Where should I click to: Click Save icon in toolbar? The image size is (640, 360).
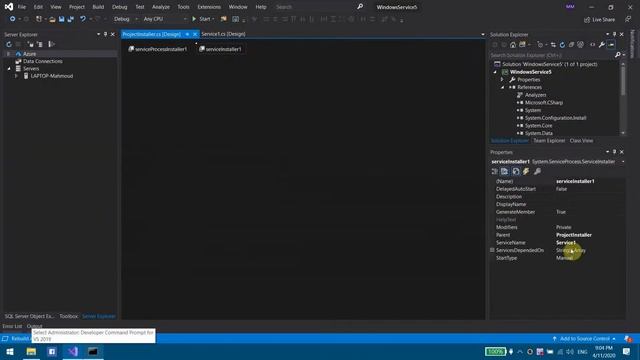pyautogui.click(x=61, y=19)
